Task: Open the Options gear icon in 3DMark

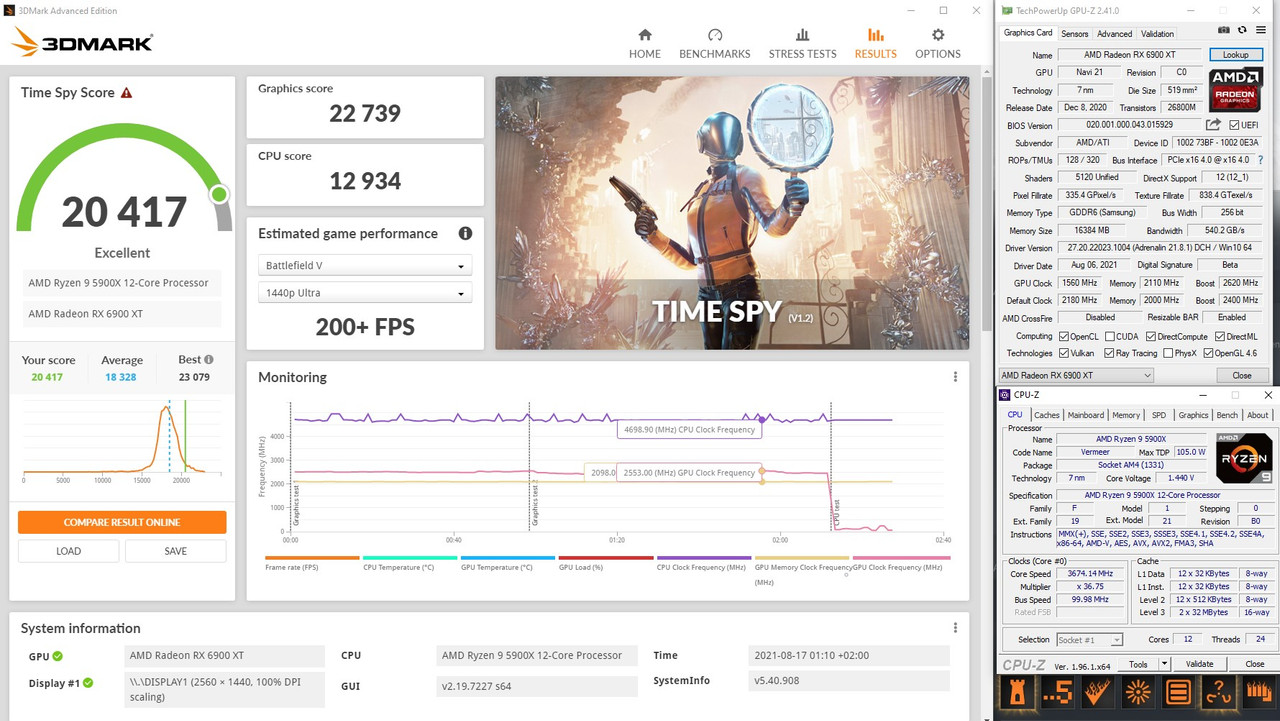Action: pyautogui.click(x=938, y=35)
